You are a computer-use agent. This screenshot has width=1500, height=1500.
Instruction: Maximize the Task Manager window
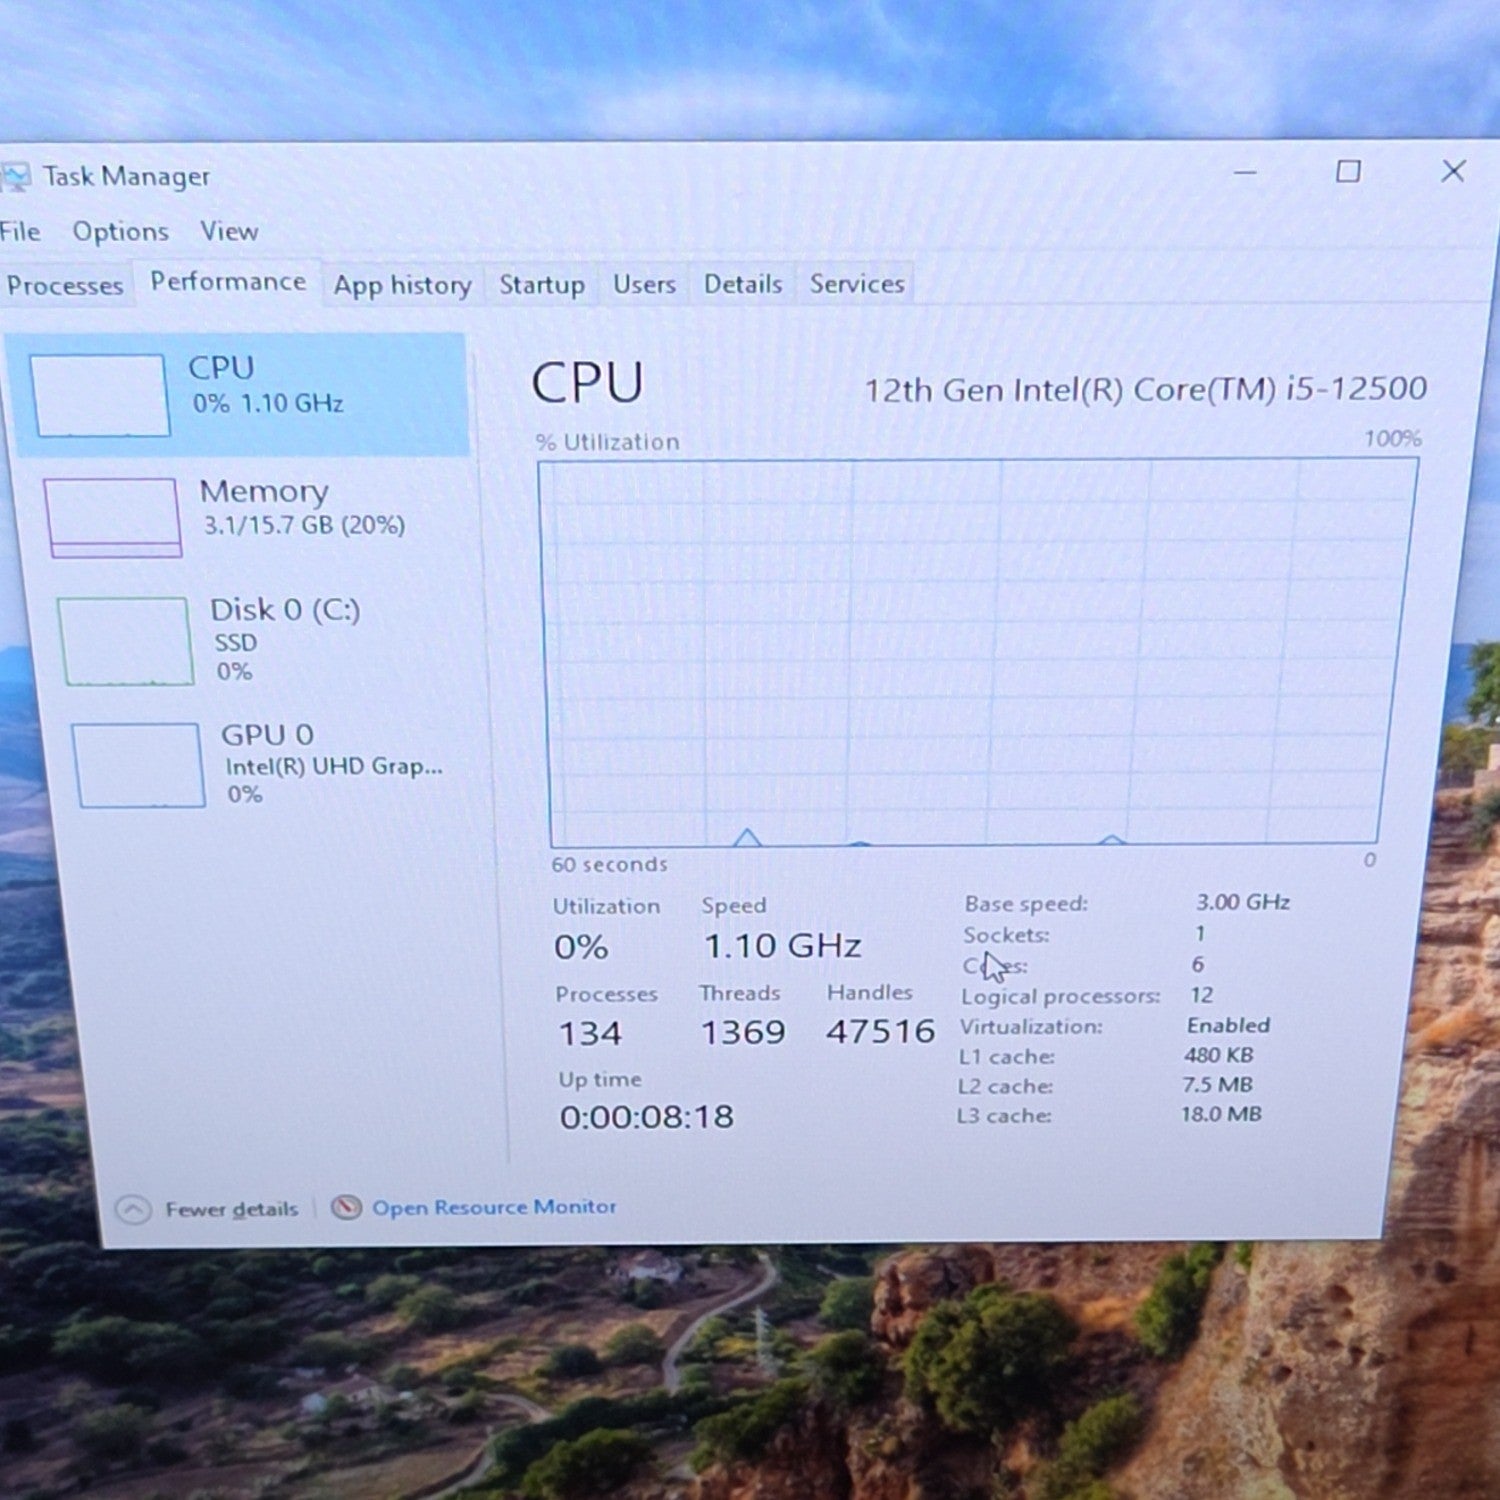tap(1348, 171)
